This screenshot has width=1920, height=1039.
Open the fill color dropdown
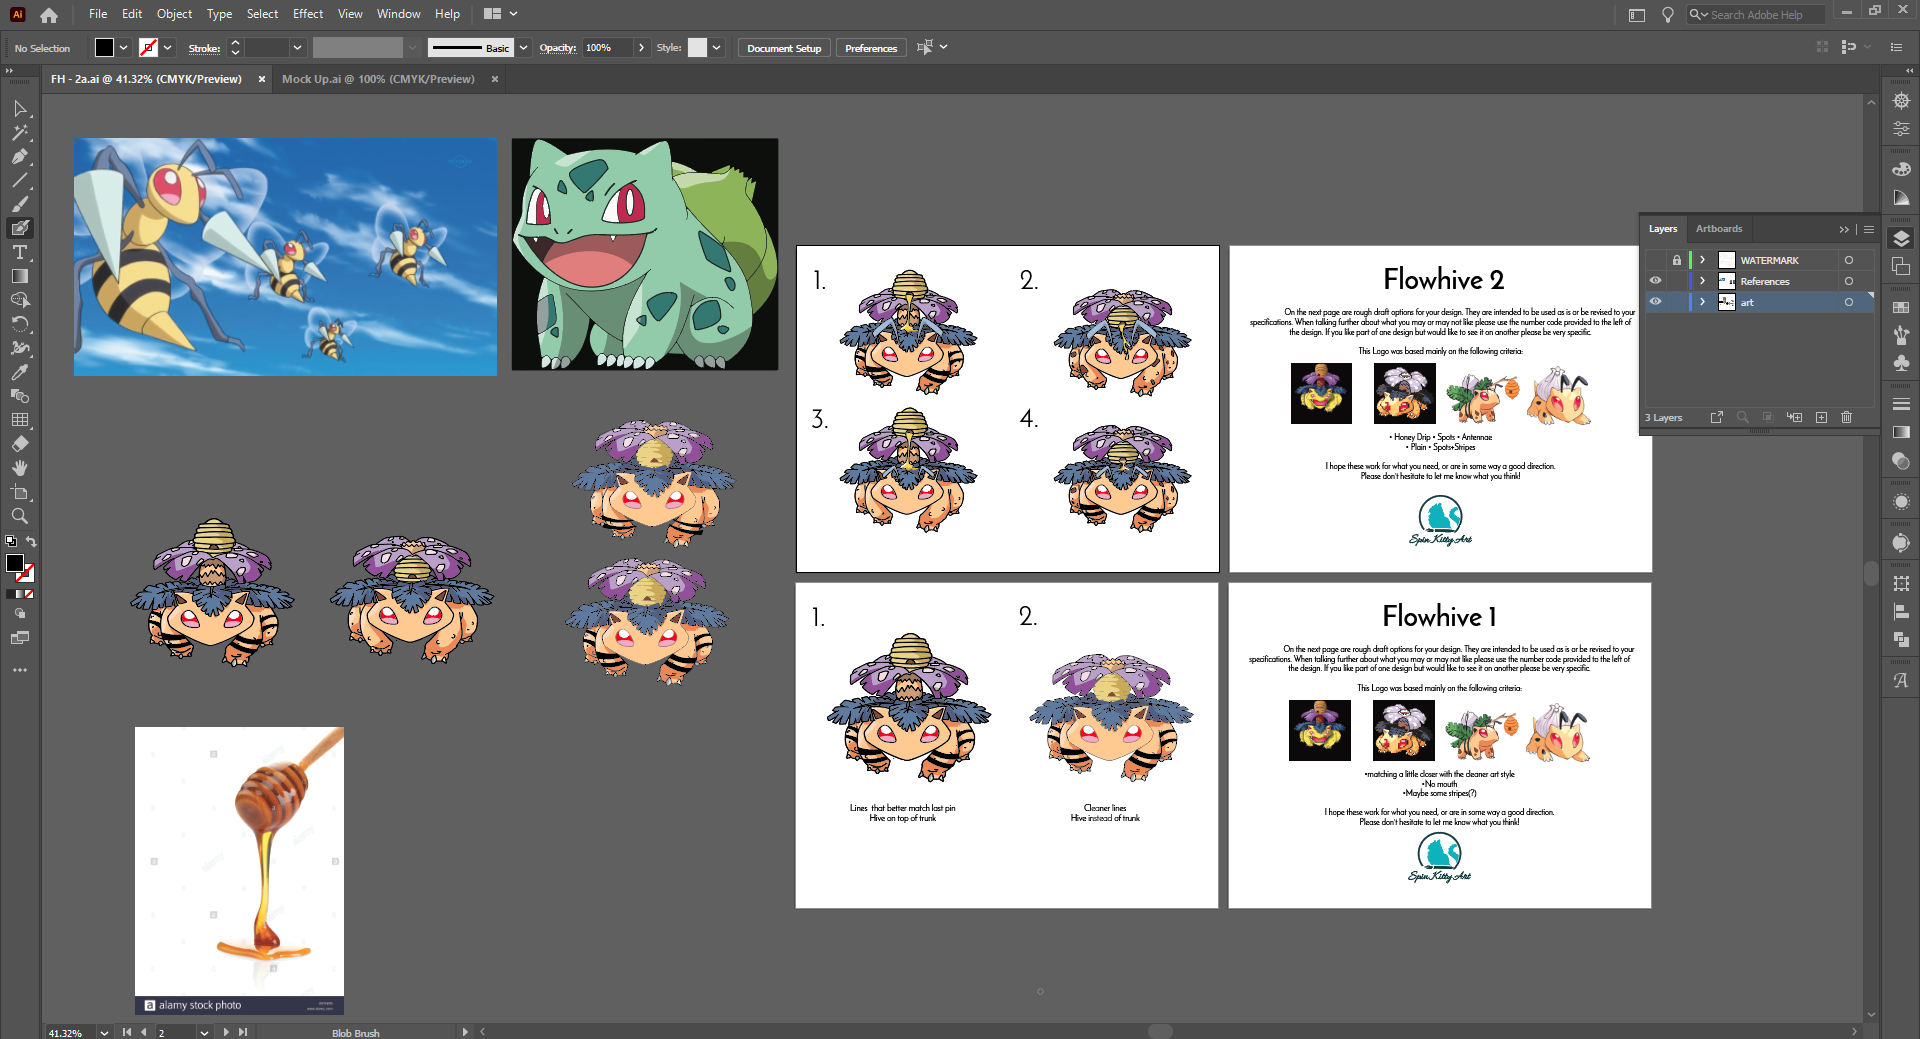tap(124, 48)
